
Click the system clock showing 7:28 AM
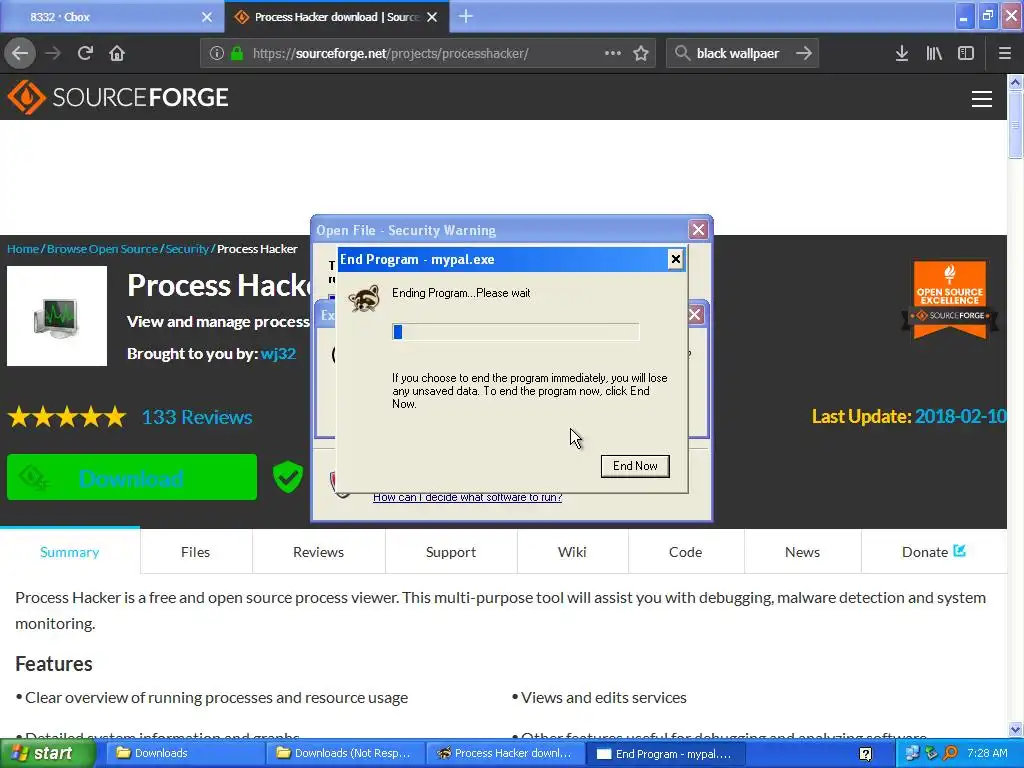click(987, 754)
